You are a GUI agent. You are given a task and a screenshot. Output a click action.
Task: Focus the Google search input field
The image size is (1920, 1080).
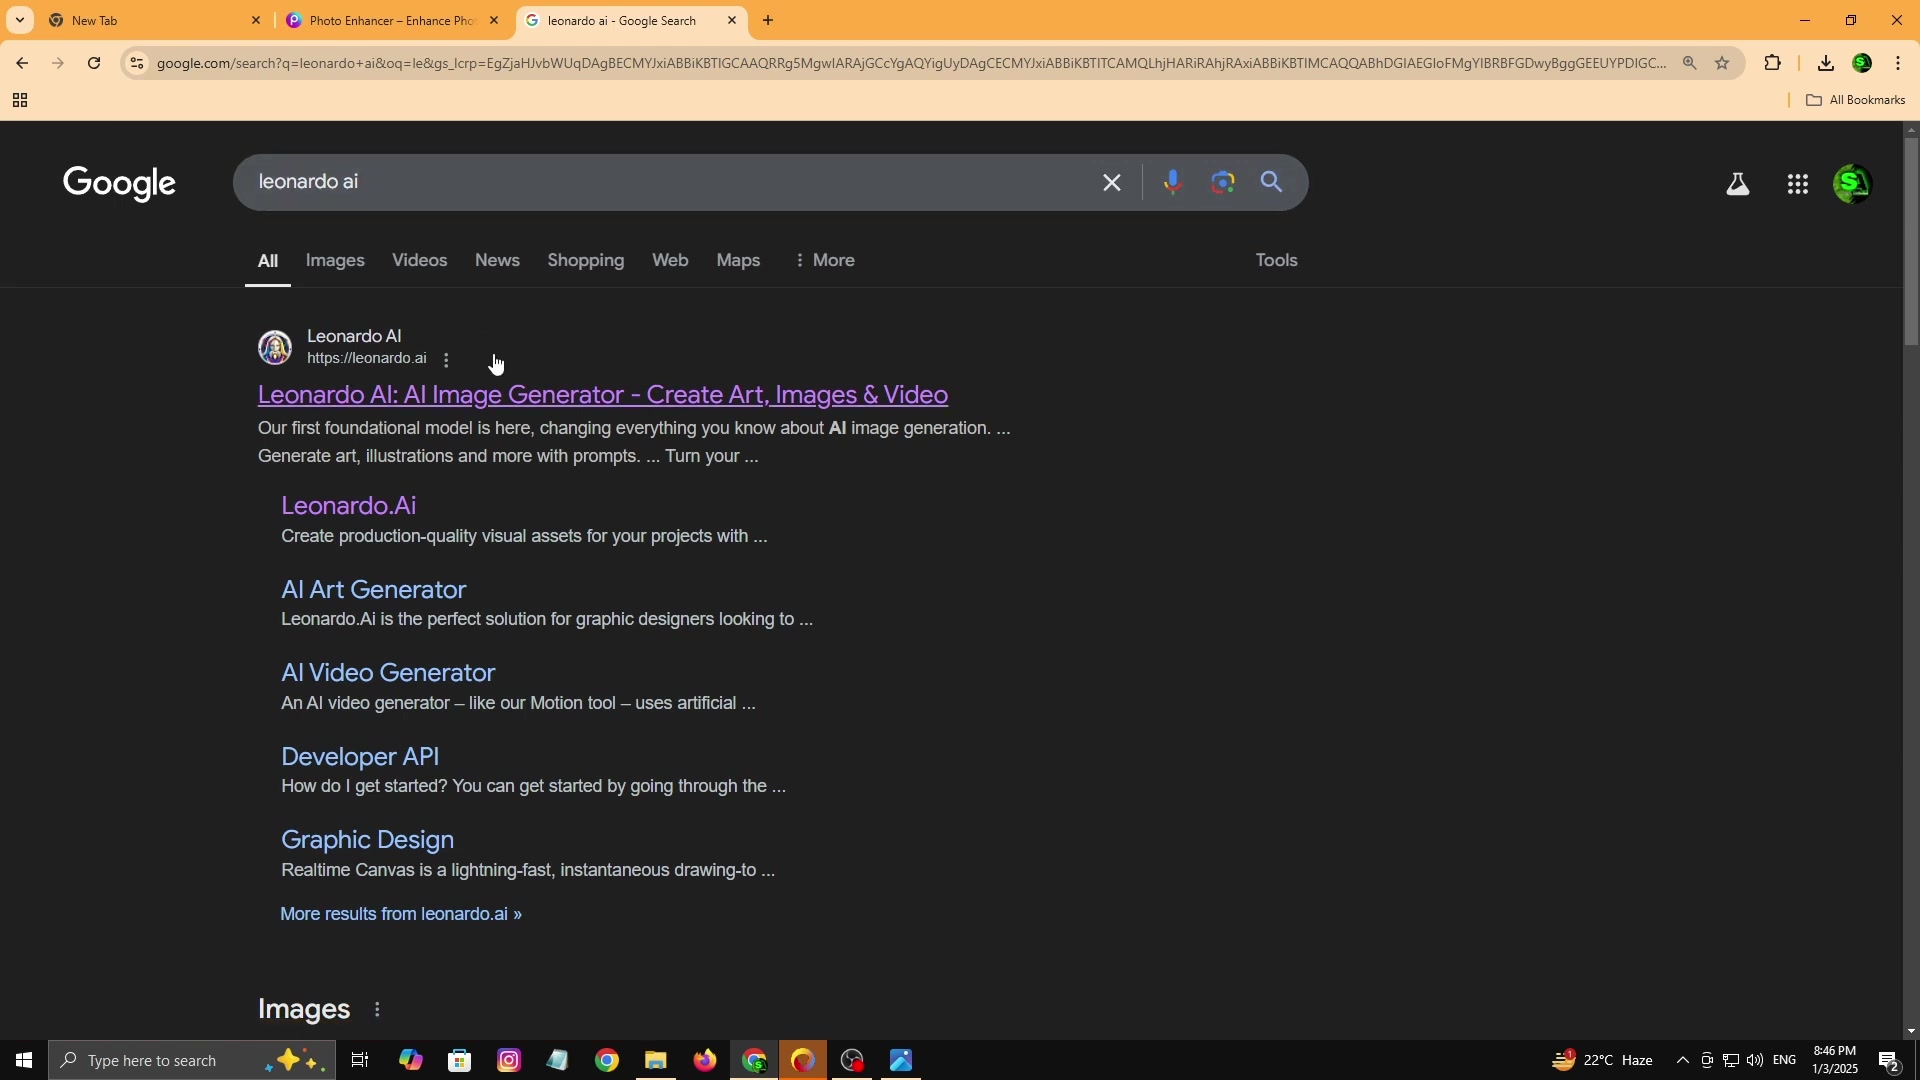click(x=670, y=182)
